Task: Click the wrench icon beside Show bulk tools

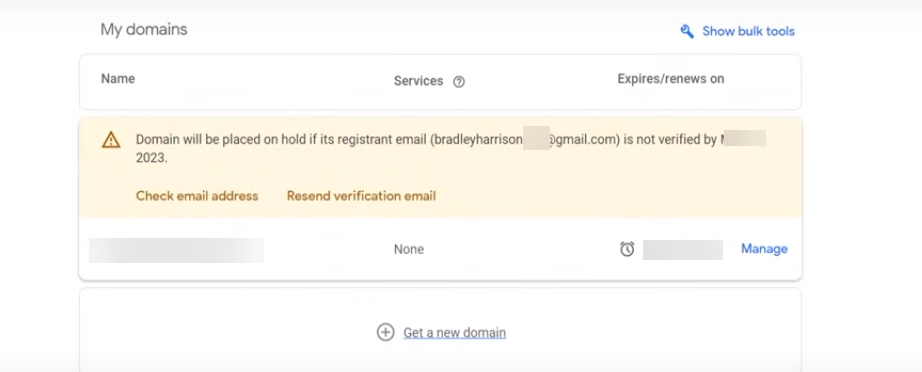Action: (x=687, y=31)
